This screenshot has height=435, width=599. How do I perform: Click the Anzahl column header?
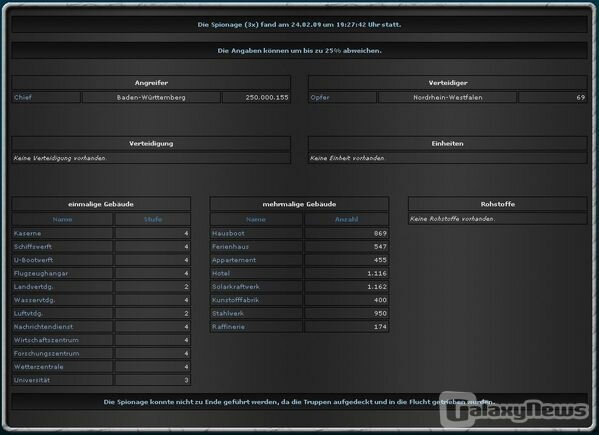click(x=346, y=220)
